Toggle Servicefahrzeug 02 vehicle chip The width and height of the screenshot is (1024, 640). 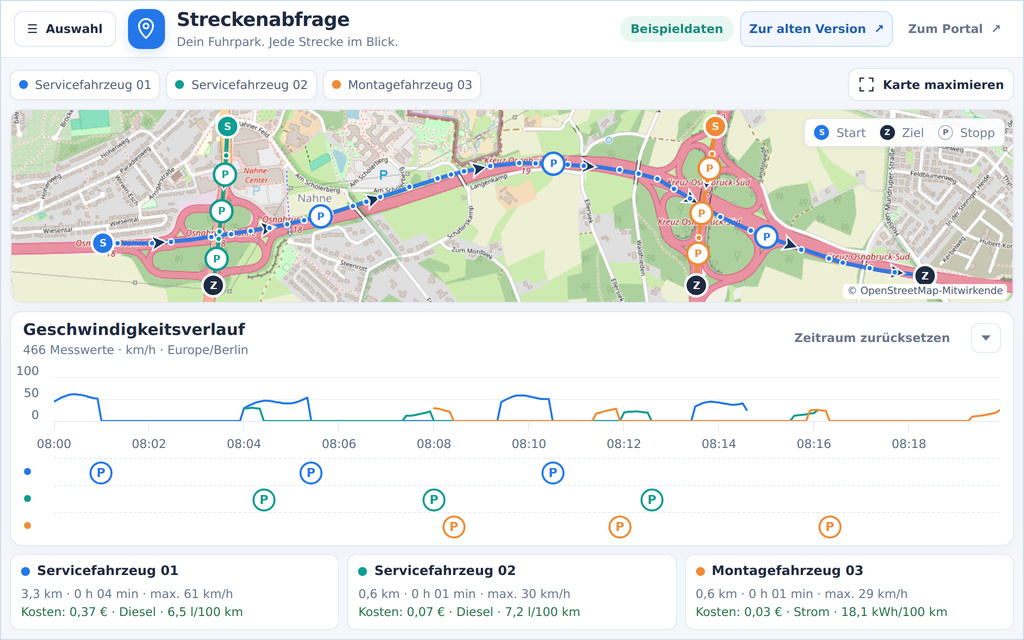click(241, 85)
